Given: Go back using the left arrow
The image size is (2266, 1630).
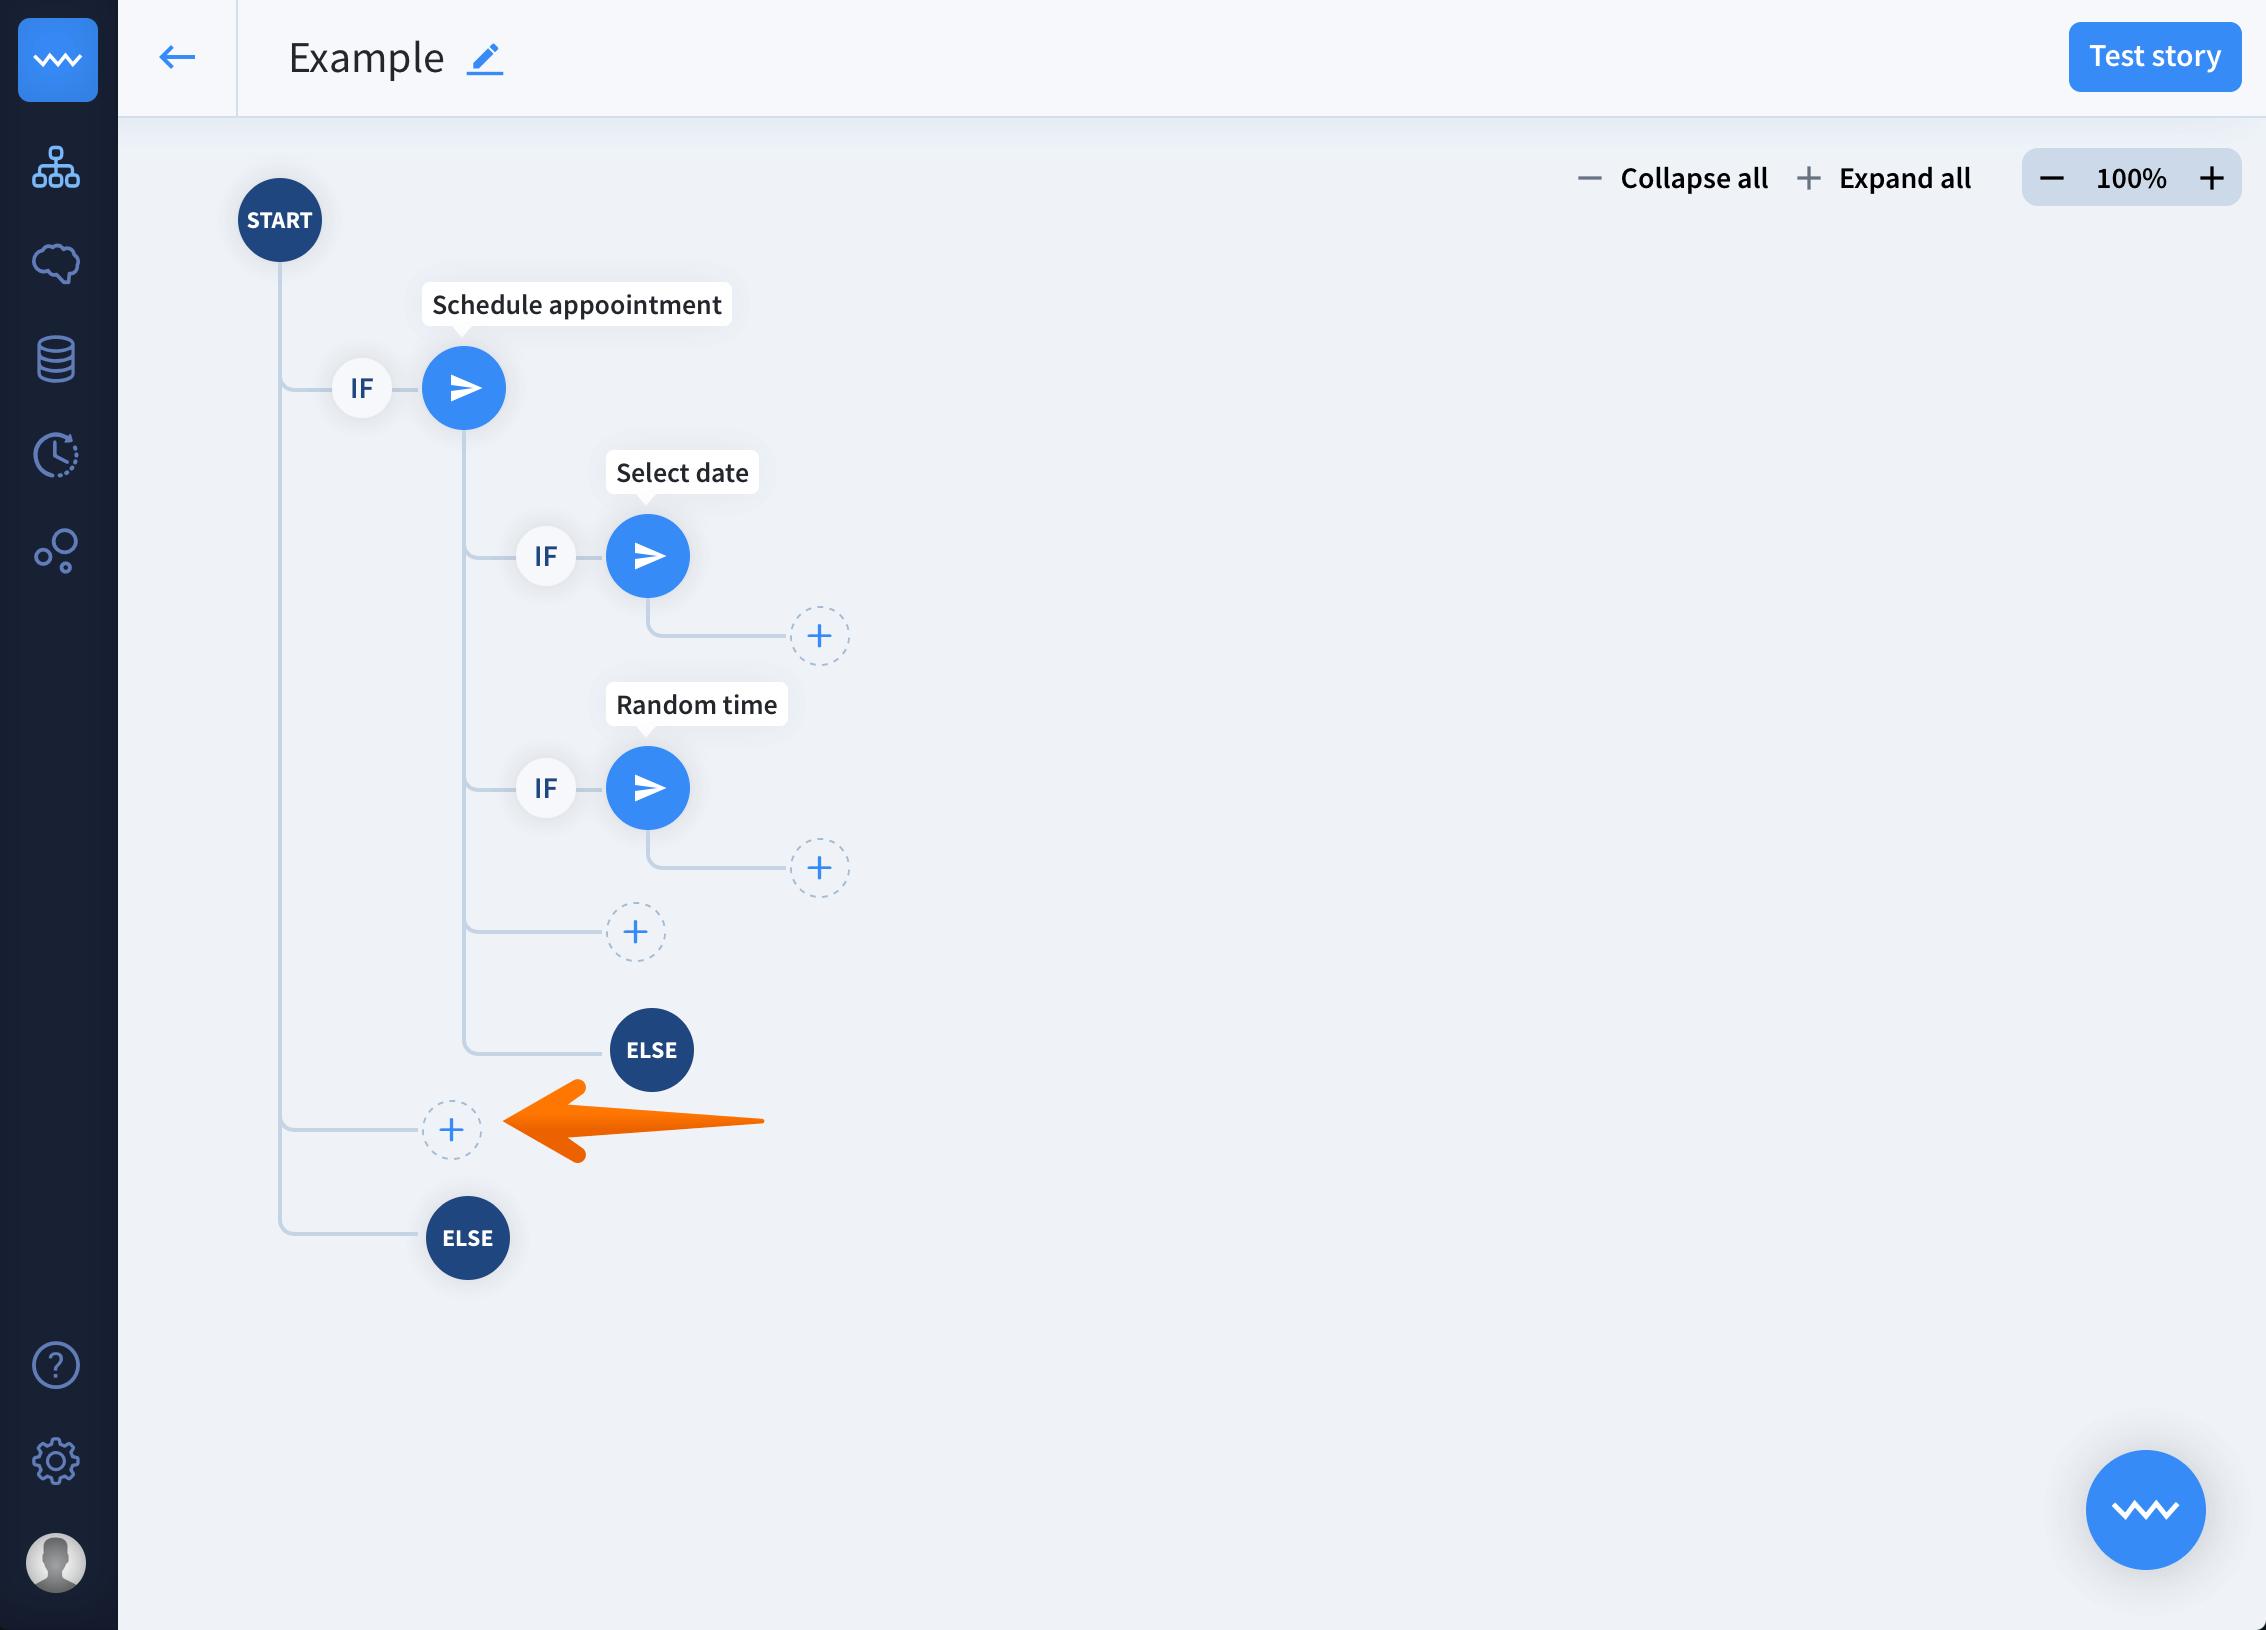Looking at the screenshot, I should (177, 57).
